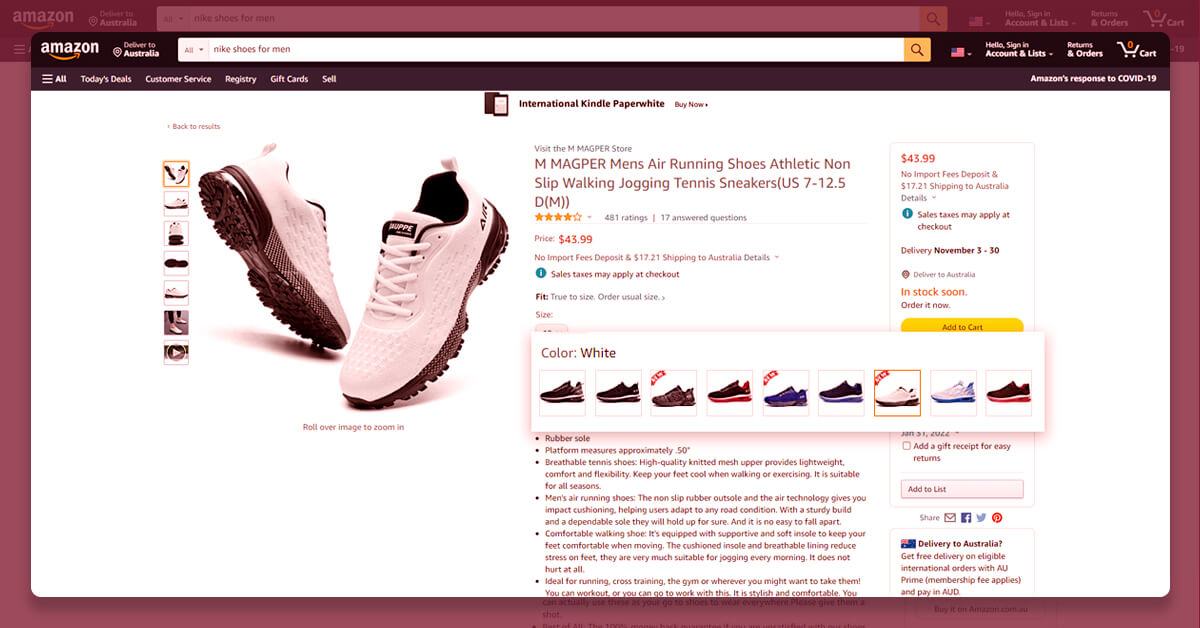1200x628 pixels.
Task: Click Back to results link
Action: [x=194, y=127]
